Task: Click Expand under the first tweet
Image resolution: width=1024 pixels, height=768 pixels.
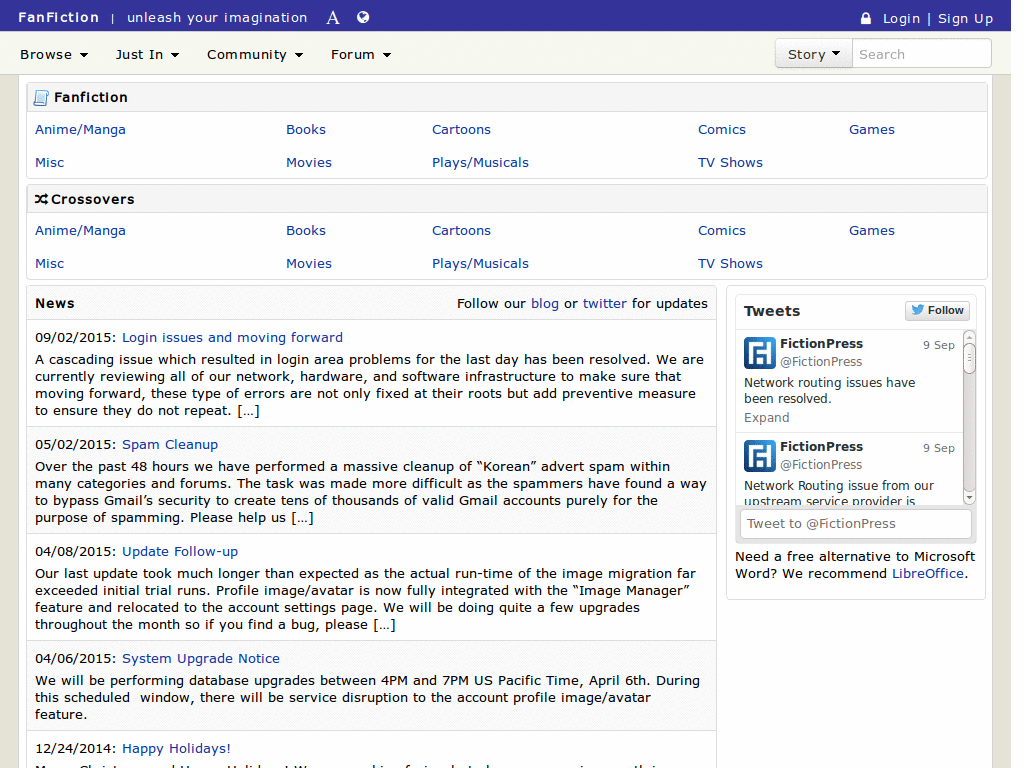Action: [767, 418]
